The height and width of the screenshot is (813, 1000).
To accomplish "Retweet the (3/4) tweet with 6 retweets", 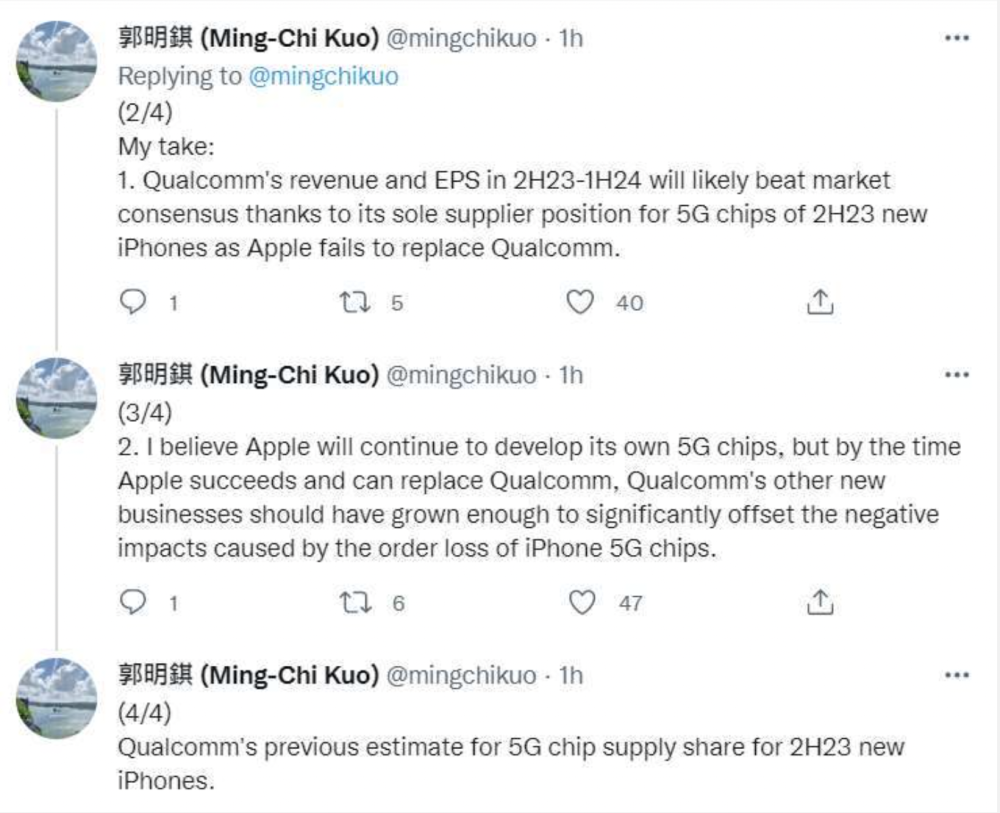I will pos(355,603).
